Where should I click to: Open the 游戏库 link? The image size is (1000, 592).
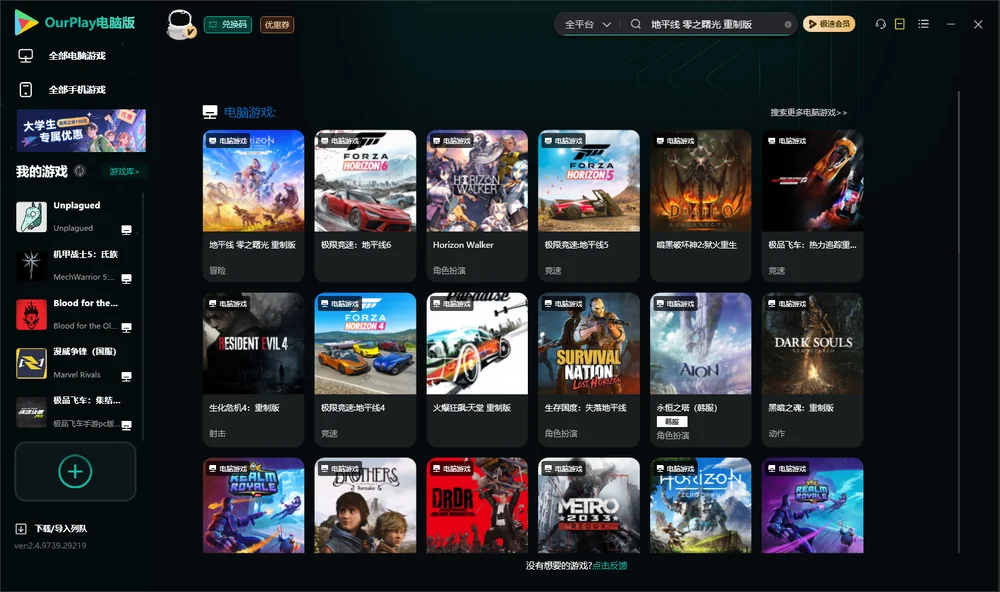(124, 172)
